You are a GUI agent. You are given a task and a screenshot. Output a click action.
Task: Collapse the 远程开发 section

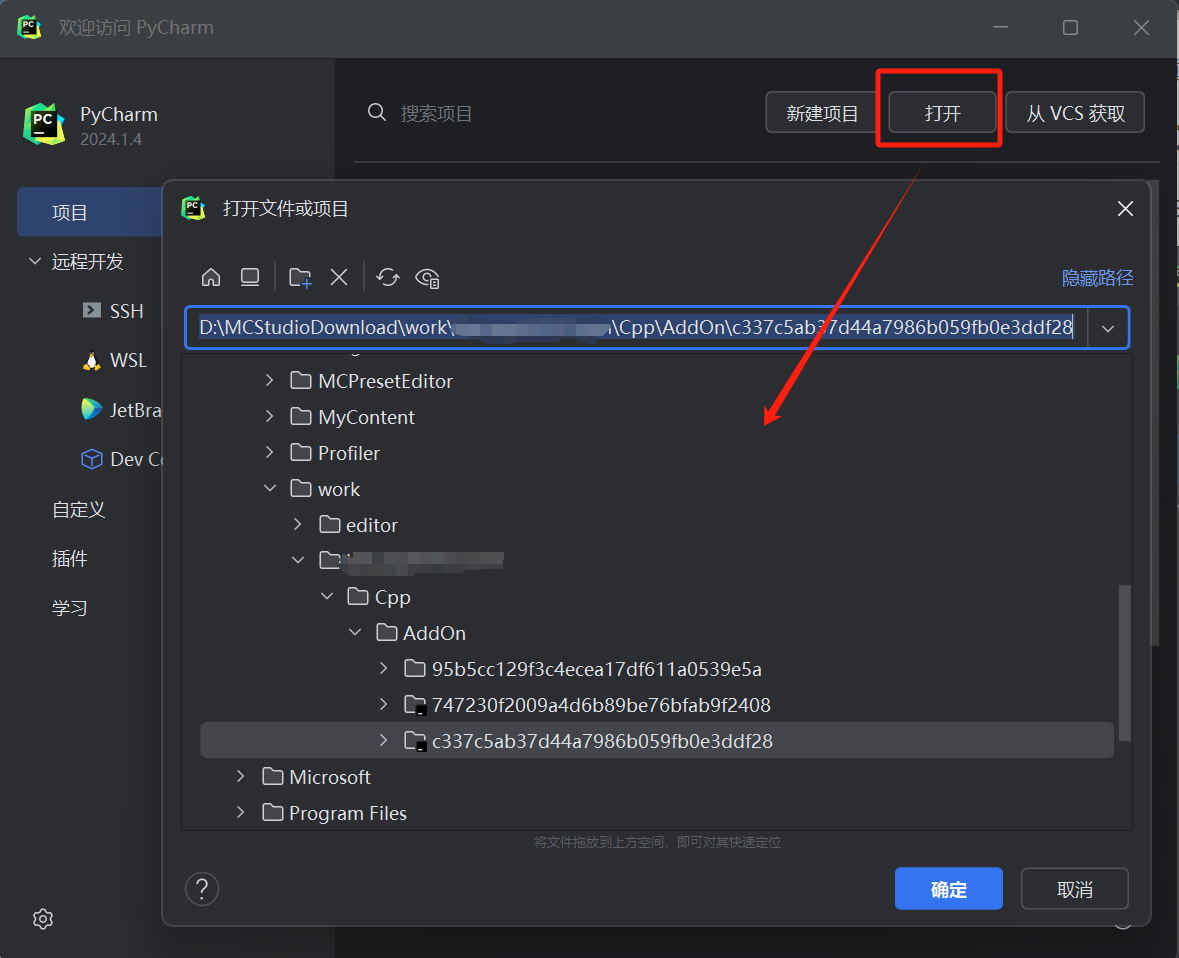coord(35,261)
